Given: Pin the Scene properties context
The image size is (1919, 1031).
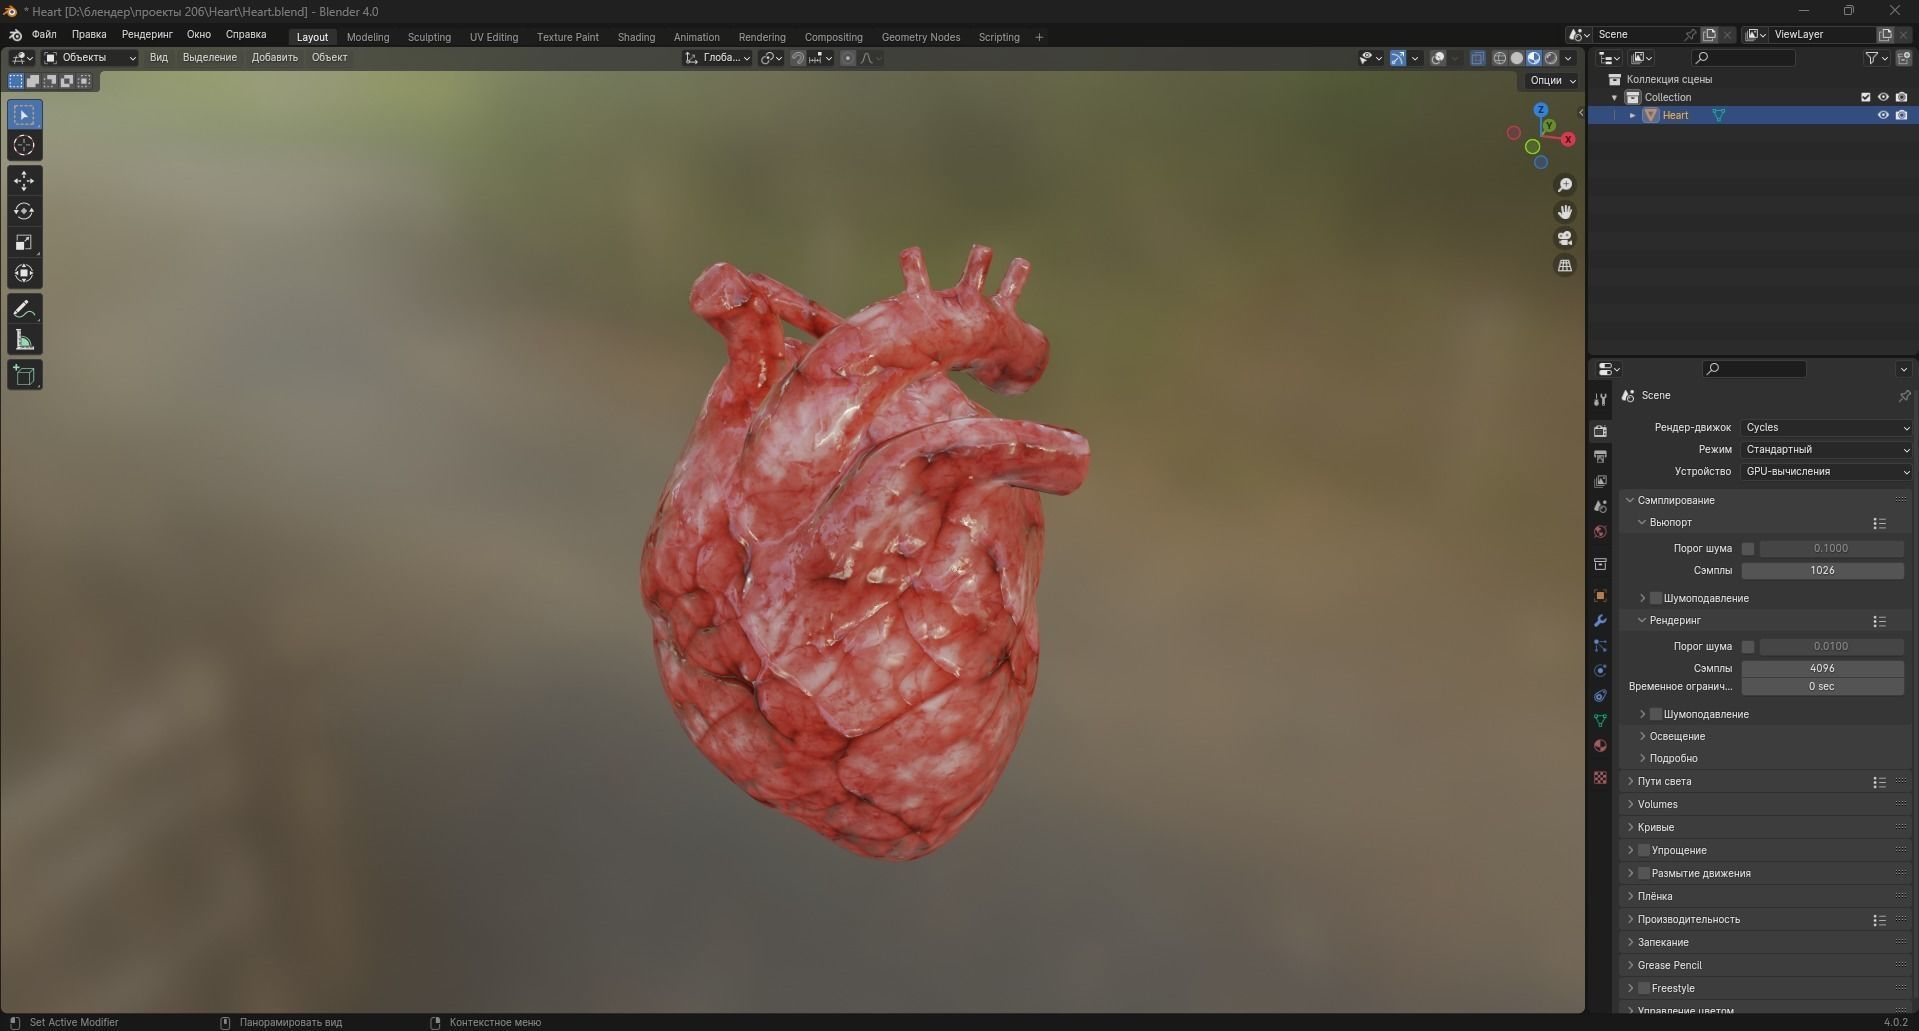Looking at the screenshot, I should (1904, 396).
